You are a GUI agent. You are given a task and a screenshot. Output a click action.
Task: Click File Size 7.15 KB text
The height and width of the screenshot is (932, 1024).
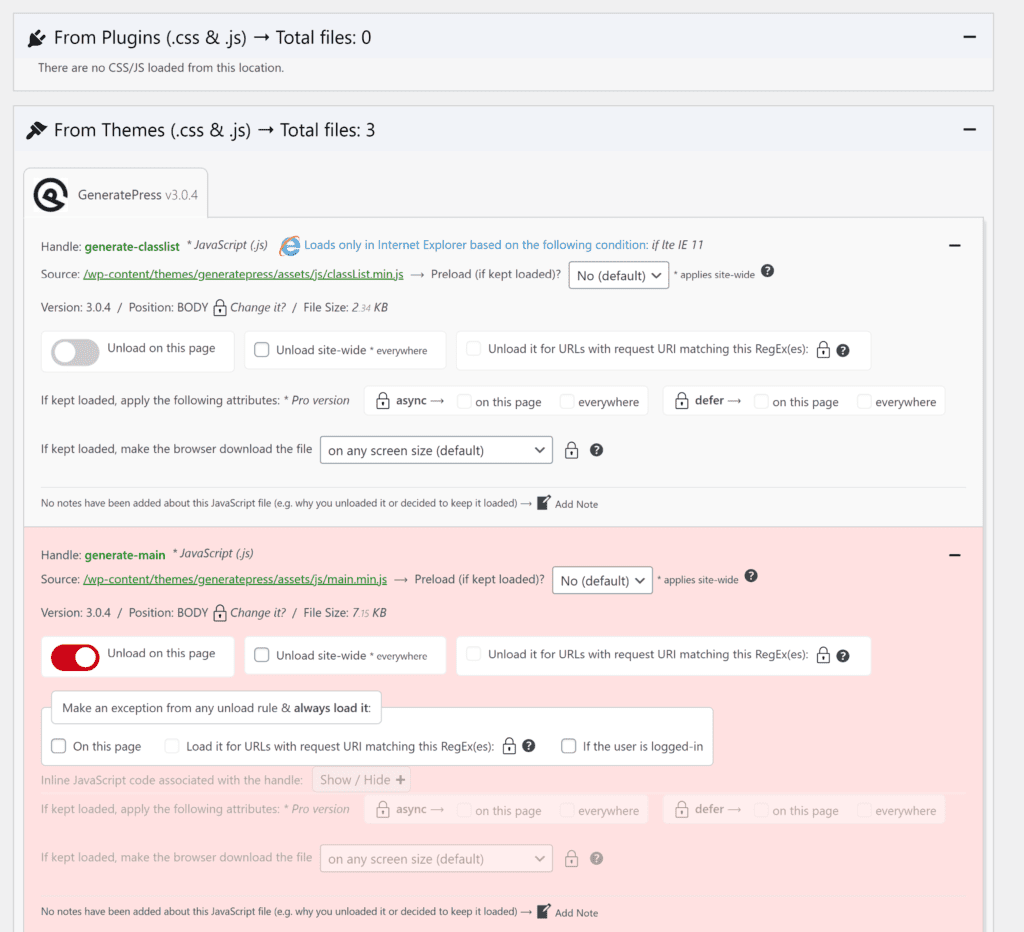click(x=345, y=613)
